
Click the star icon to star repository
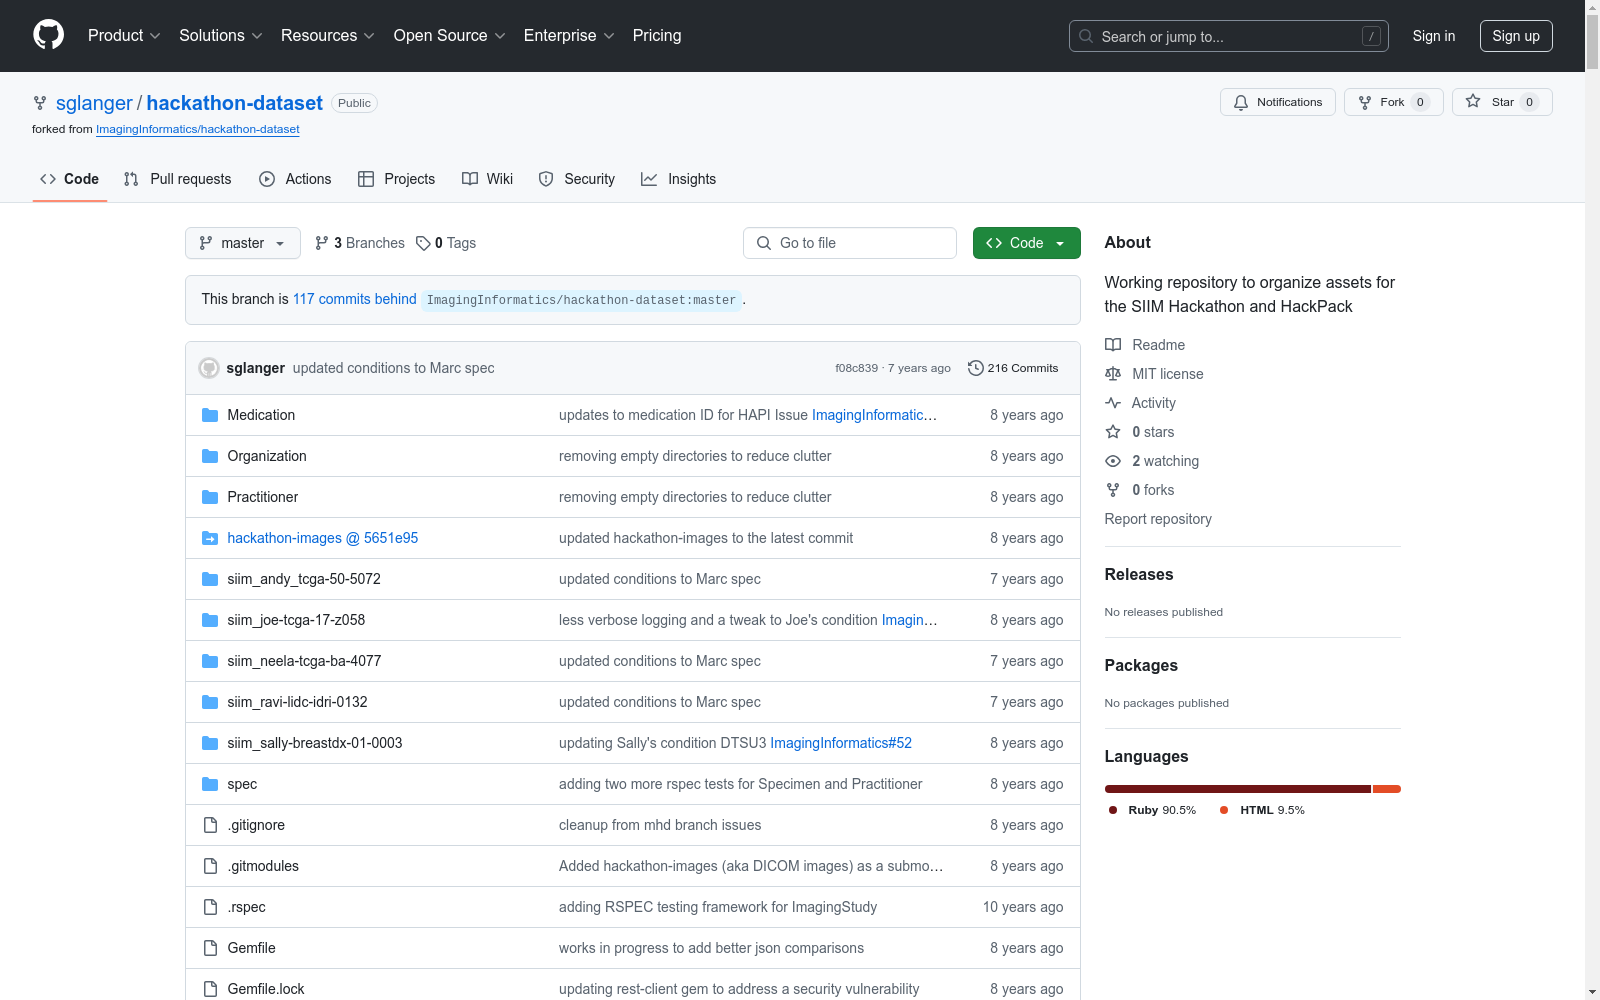tap(1473, 101)
